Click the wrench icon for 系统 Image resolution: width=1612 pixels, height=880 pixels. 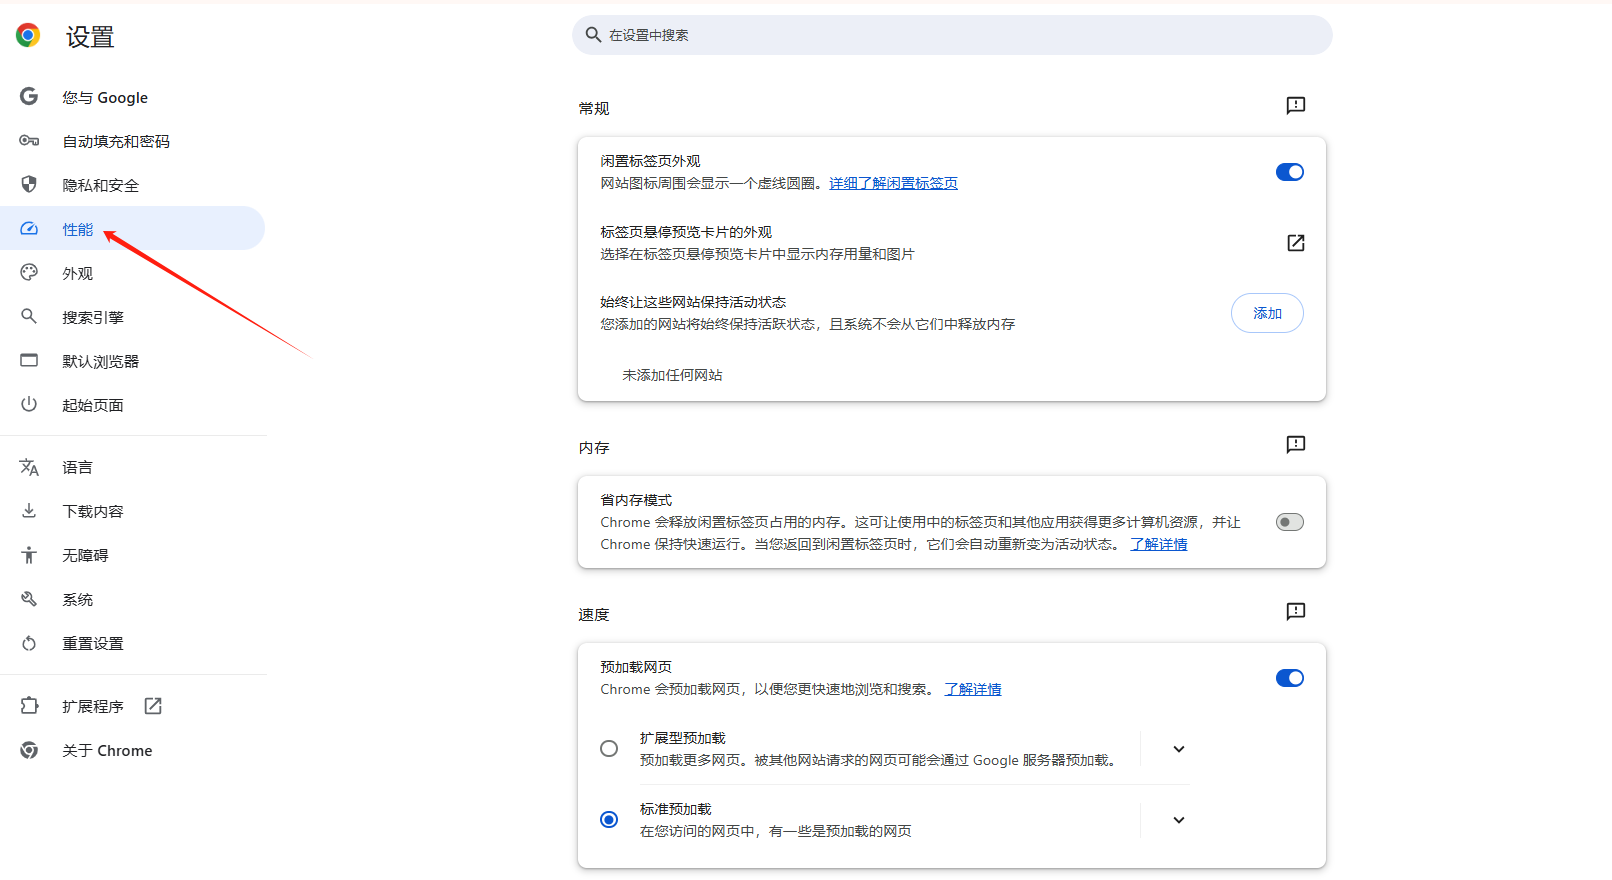tap(29, 599)
